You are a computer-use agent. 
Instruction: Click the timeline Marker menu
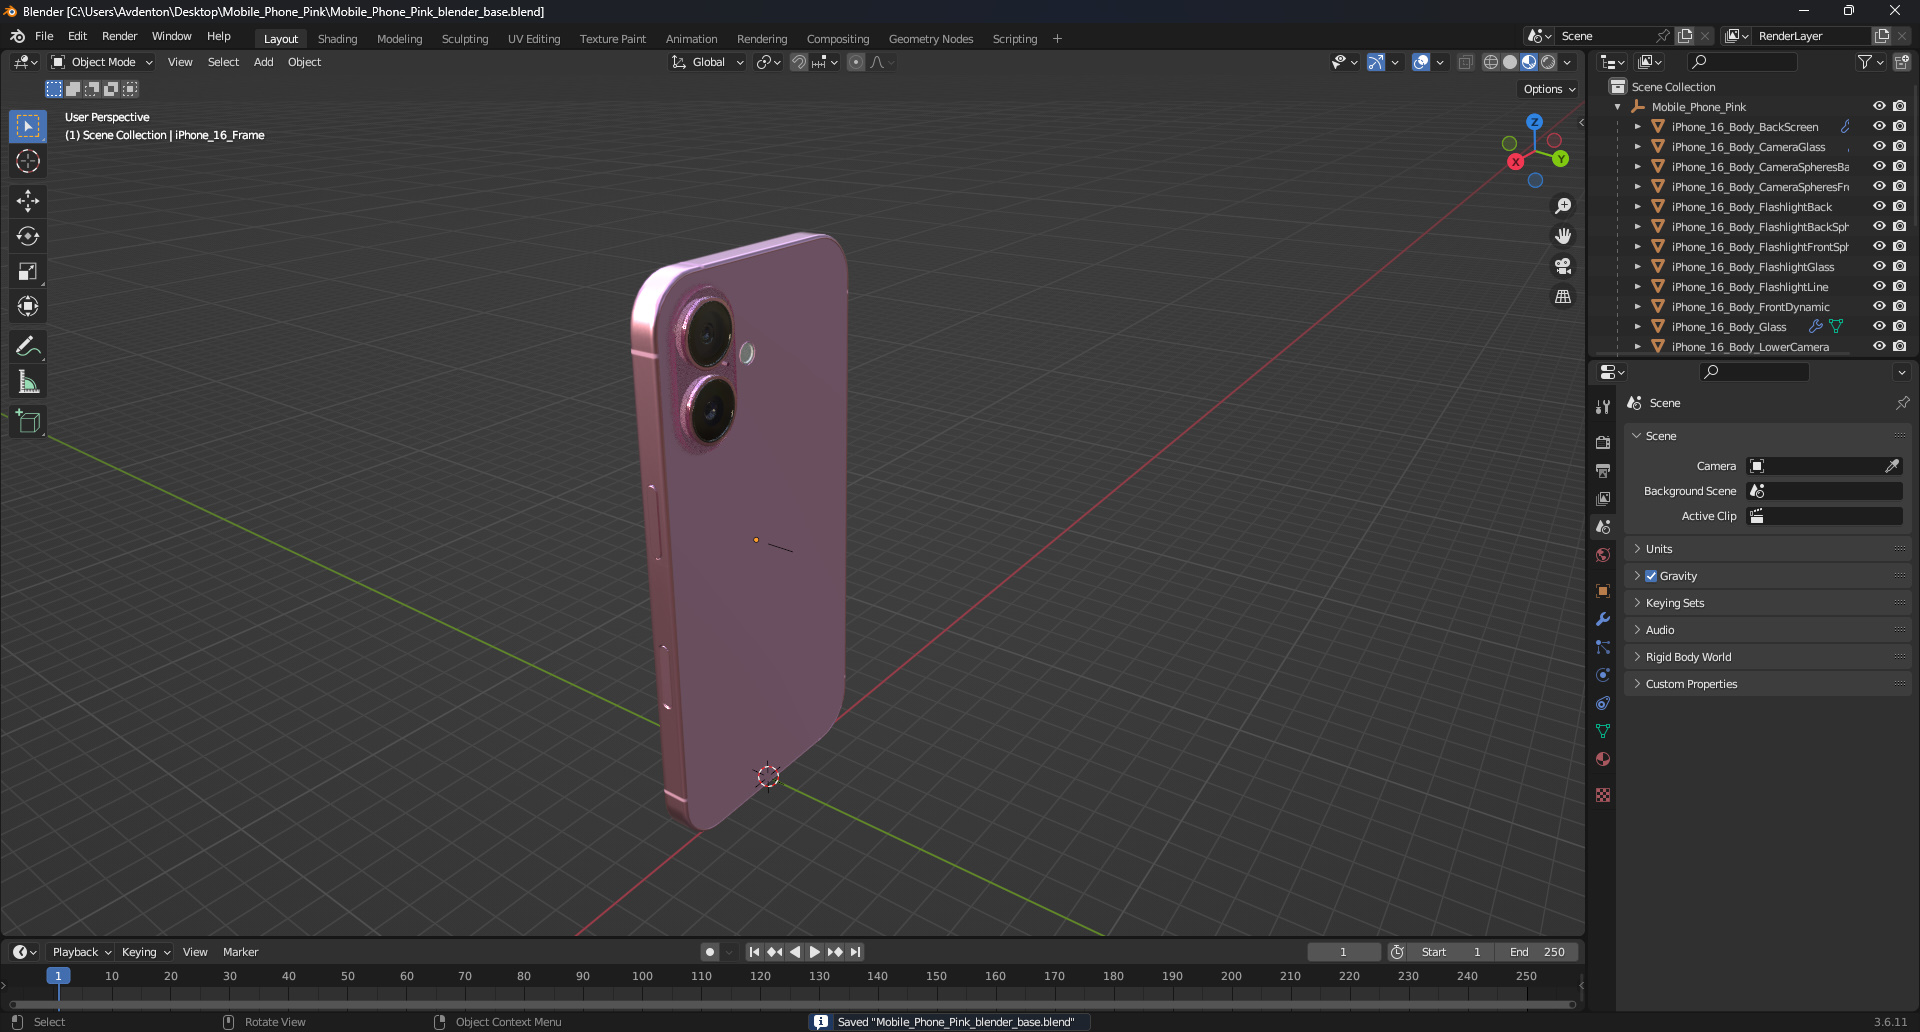pos(240,952)
